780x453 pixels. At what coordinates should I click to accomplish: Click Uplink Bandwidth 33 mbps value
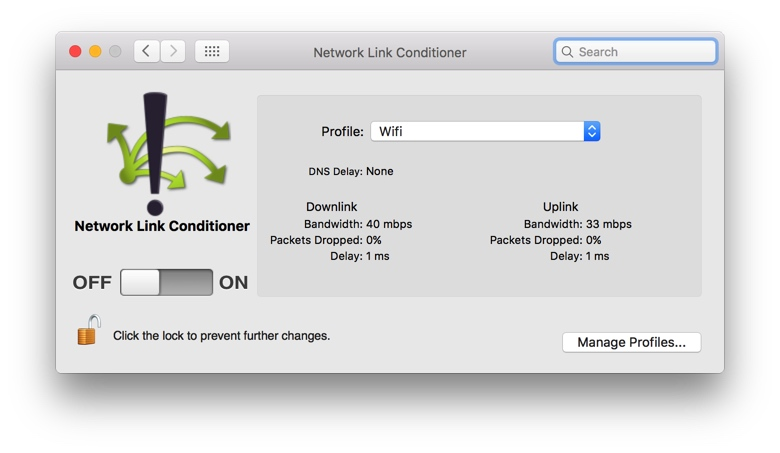[608, 224]
